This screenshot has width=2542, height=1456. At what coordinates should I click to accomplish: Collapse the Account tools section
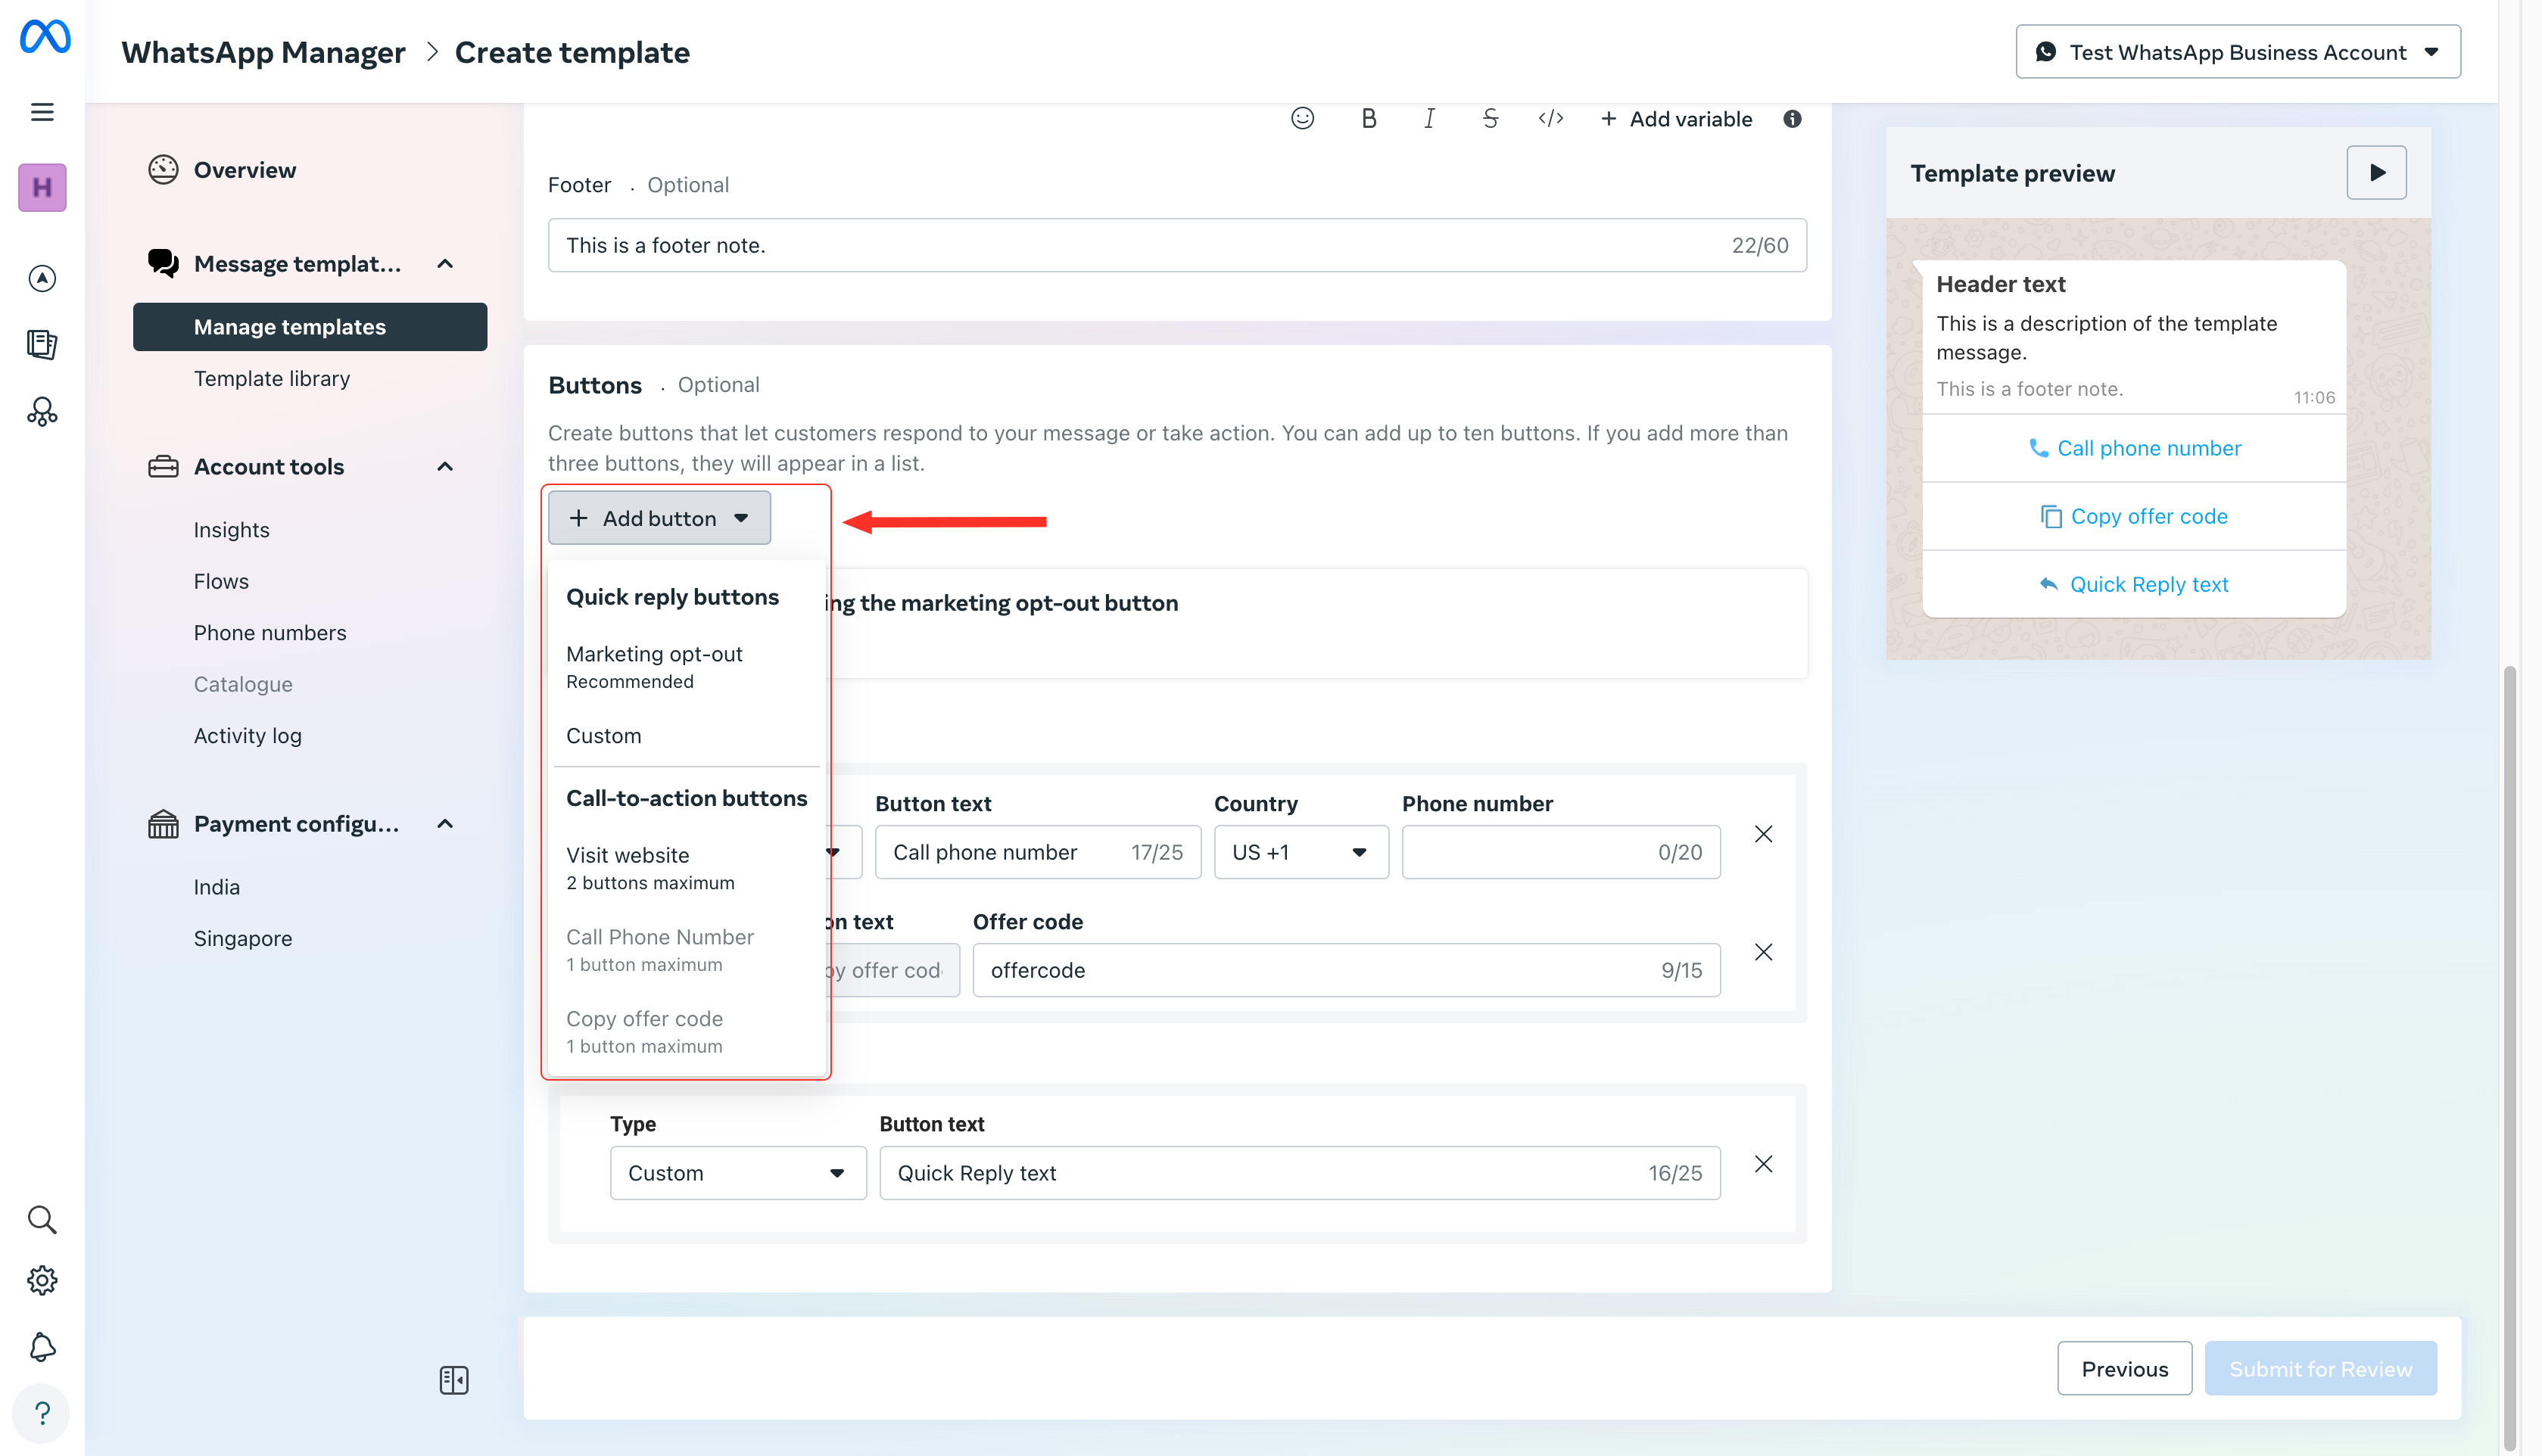click(x=446, y=467)
